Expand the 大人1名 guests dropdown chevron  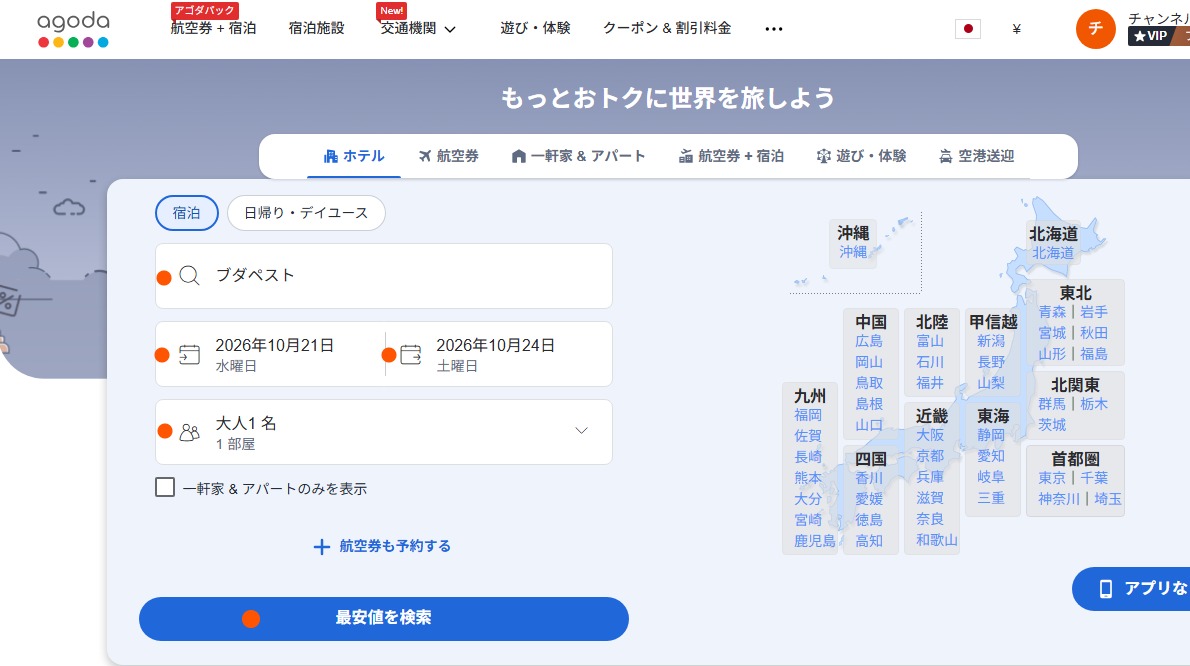[581, 431]
